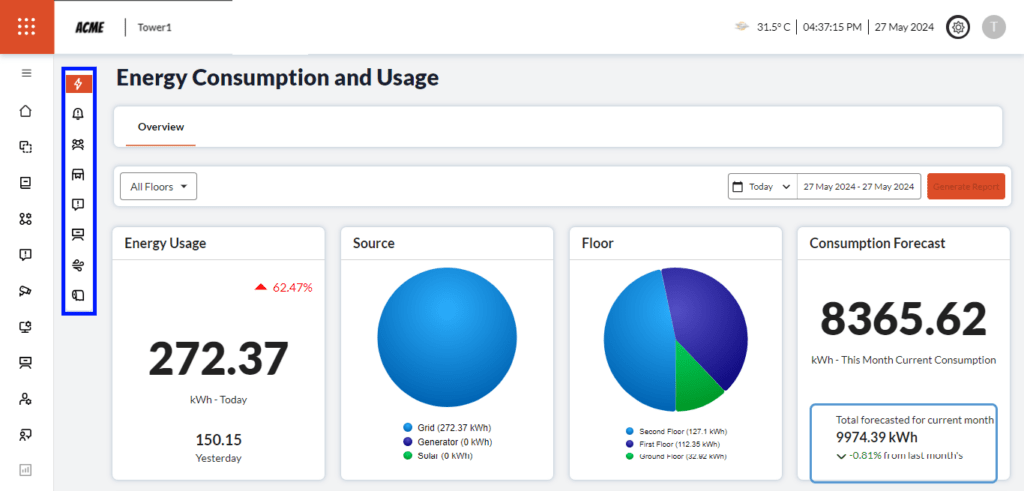This screenshot has width=1024, height=491.
Task: Open the alarm bell icon in the submenu
Action: [79, 114]
